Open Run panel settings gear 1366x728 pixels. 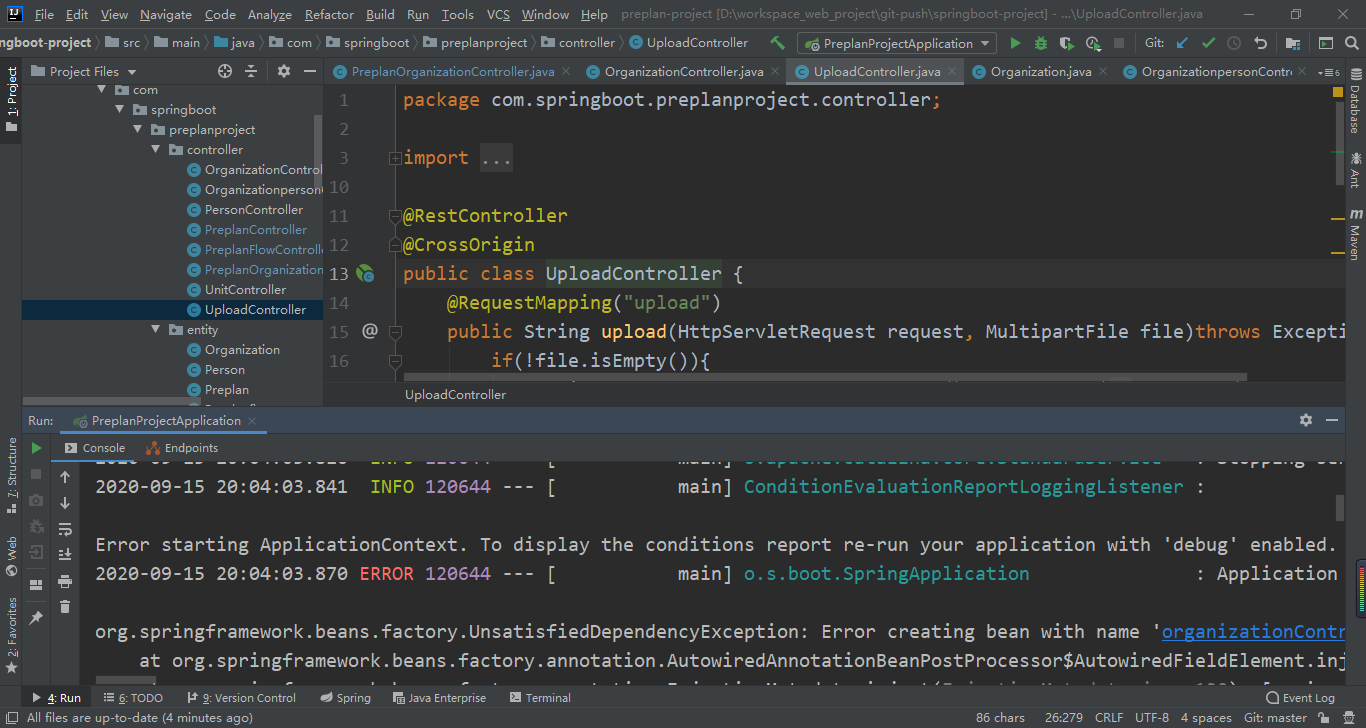(1305, 420)
